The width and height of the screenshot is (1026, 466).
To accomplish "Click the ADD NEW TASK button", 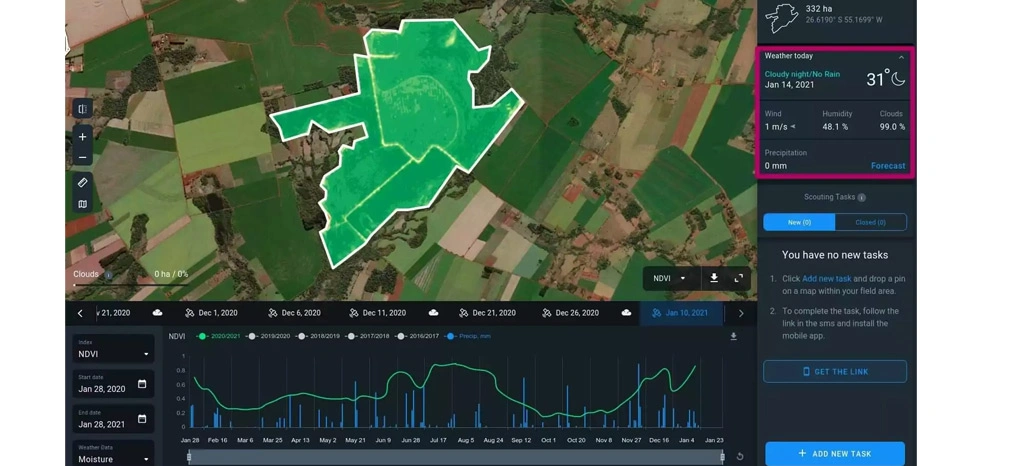I will pyautogui.click(x=835, y=454).
